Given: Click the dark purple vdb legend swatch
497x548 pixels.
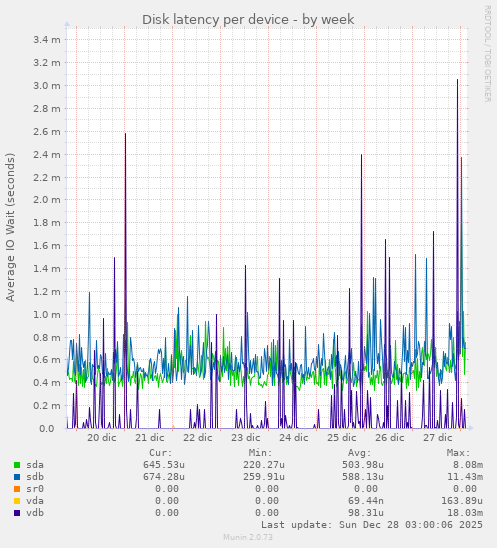Looking at the screenshot, I should 17,513.
